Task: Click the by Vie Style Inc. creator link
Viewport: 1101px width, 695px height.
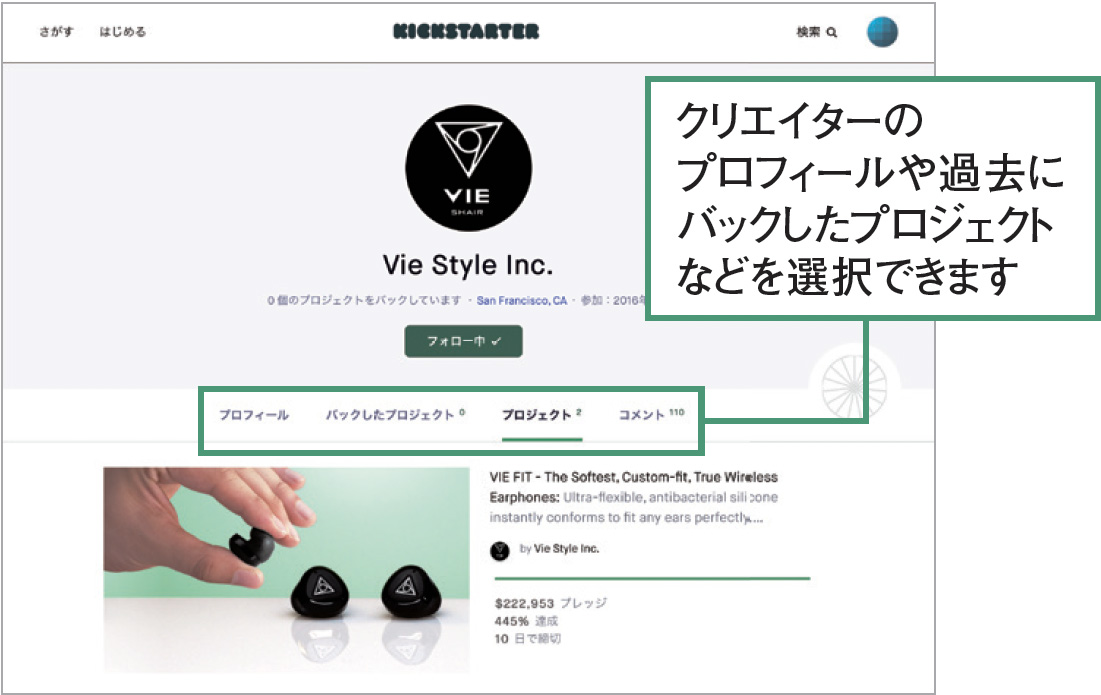Action: tap(559, 549)
